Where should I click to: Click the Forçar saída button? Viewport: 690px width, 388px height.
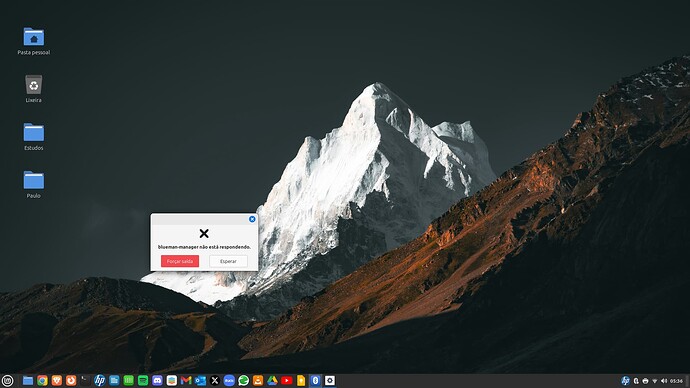[x=180, y=261]
